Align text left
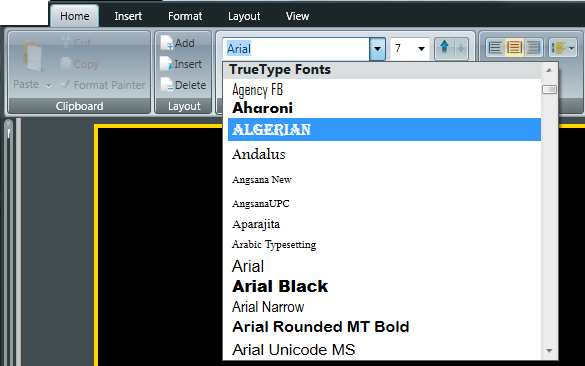This screenshot has height=366, width=585. 495,48
